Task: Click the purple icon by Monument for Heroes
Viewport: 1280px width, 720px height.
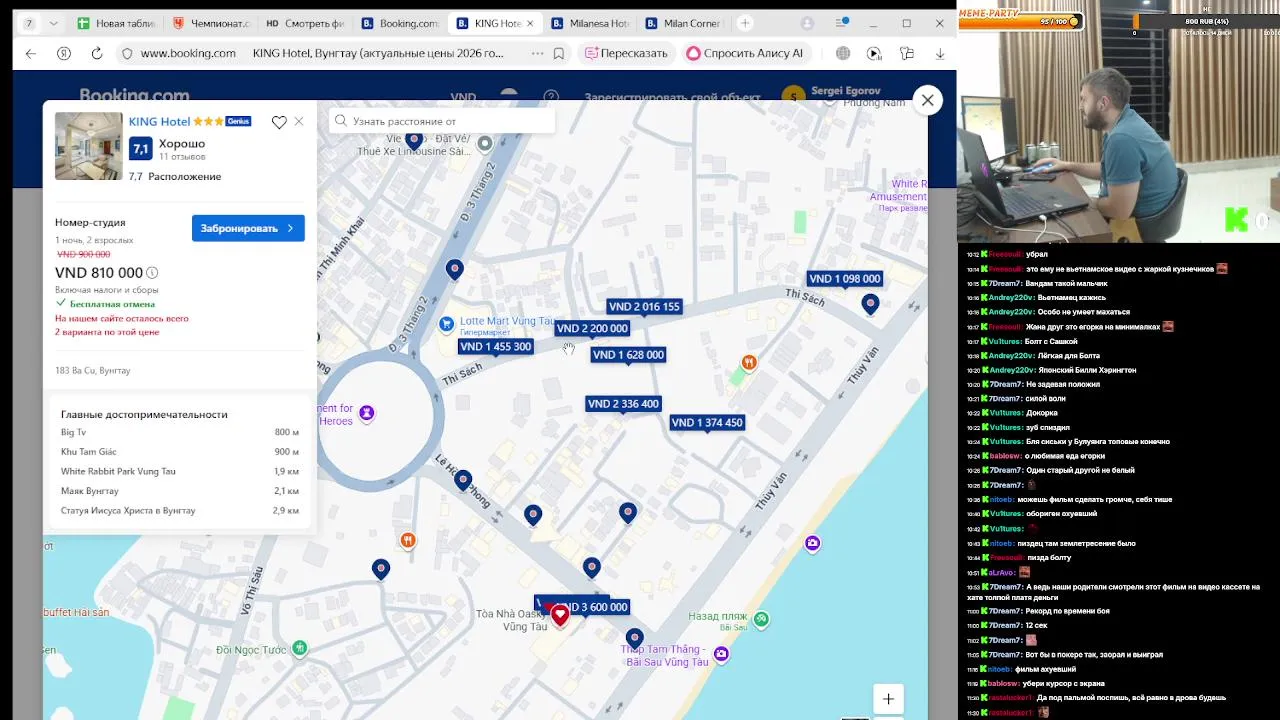Action: tap(367, 412)
